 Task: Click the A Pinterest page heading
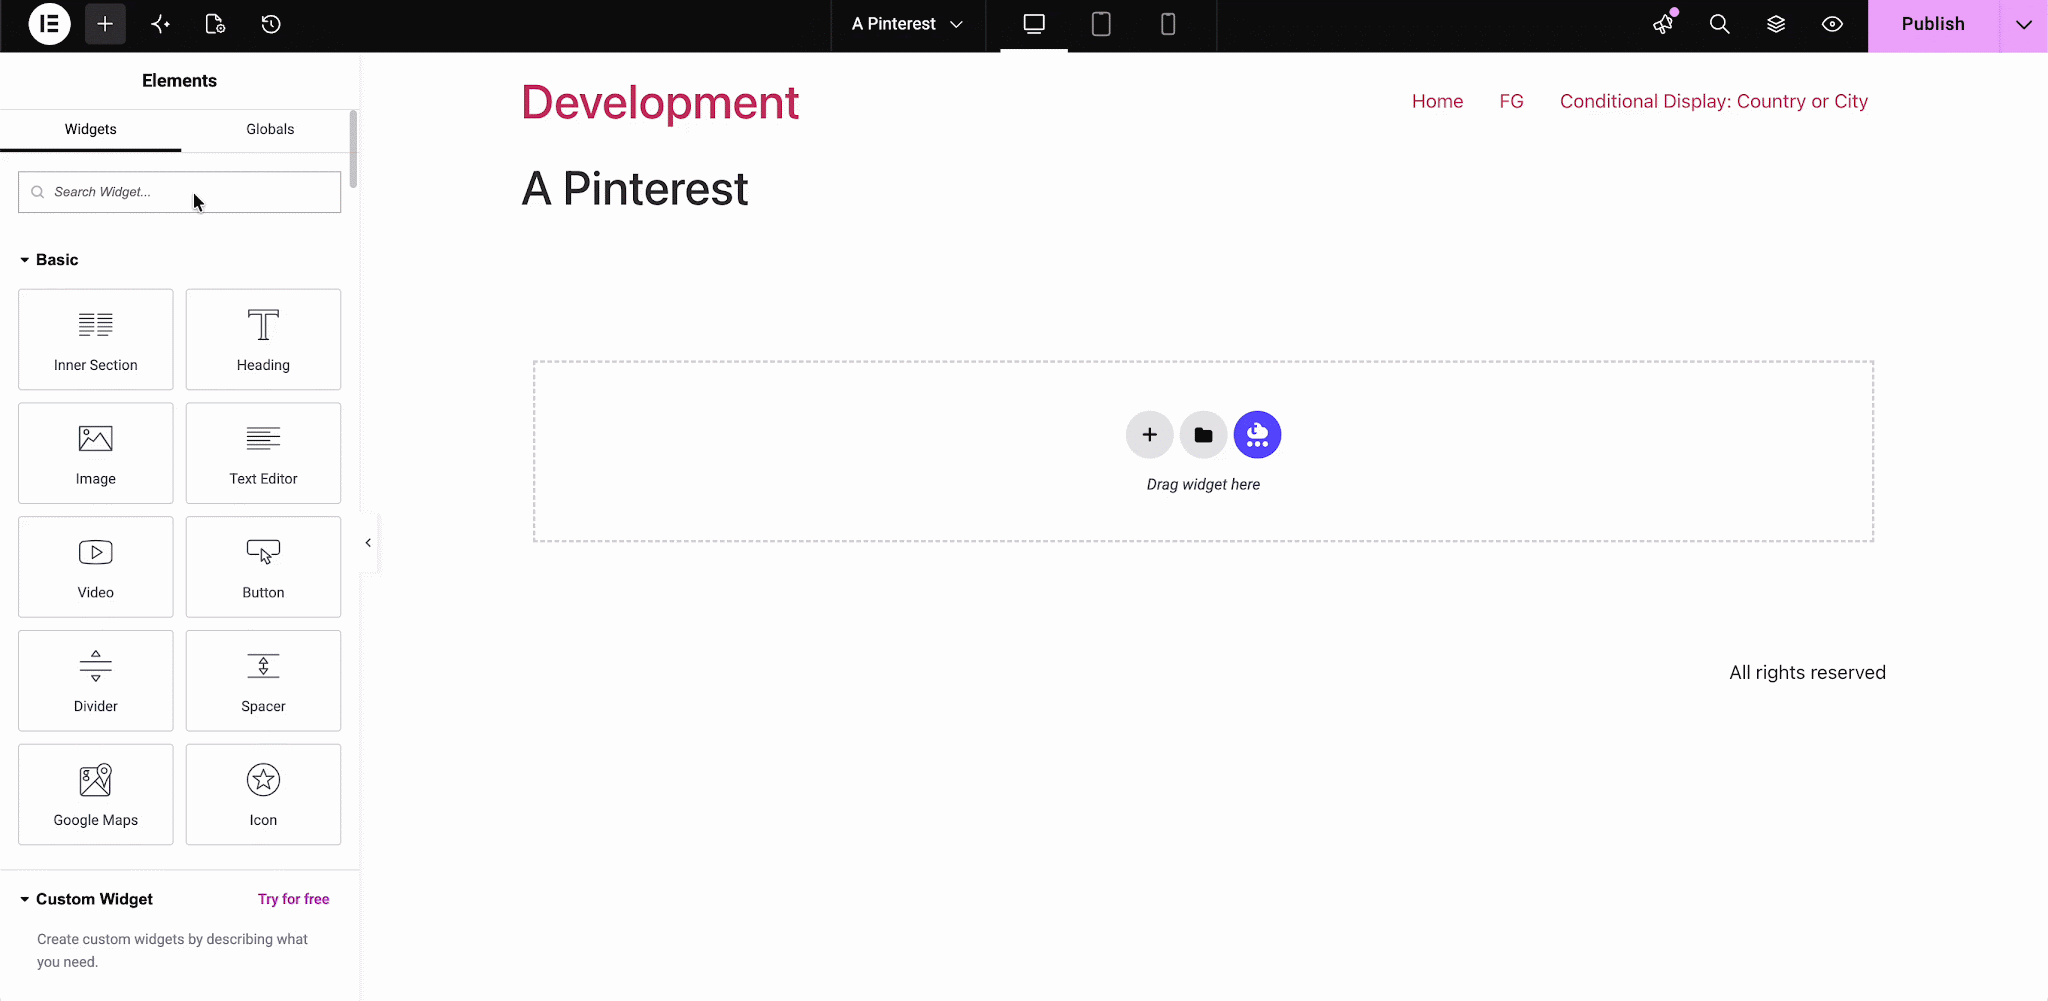635,188
